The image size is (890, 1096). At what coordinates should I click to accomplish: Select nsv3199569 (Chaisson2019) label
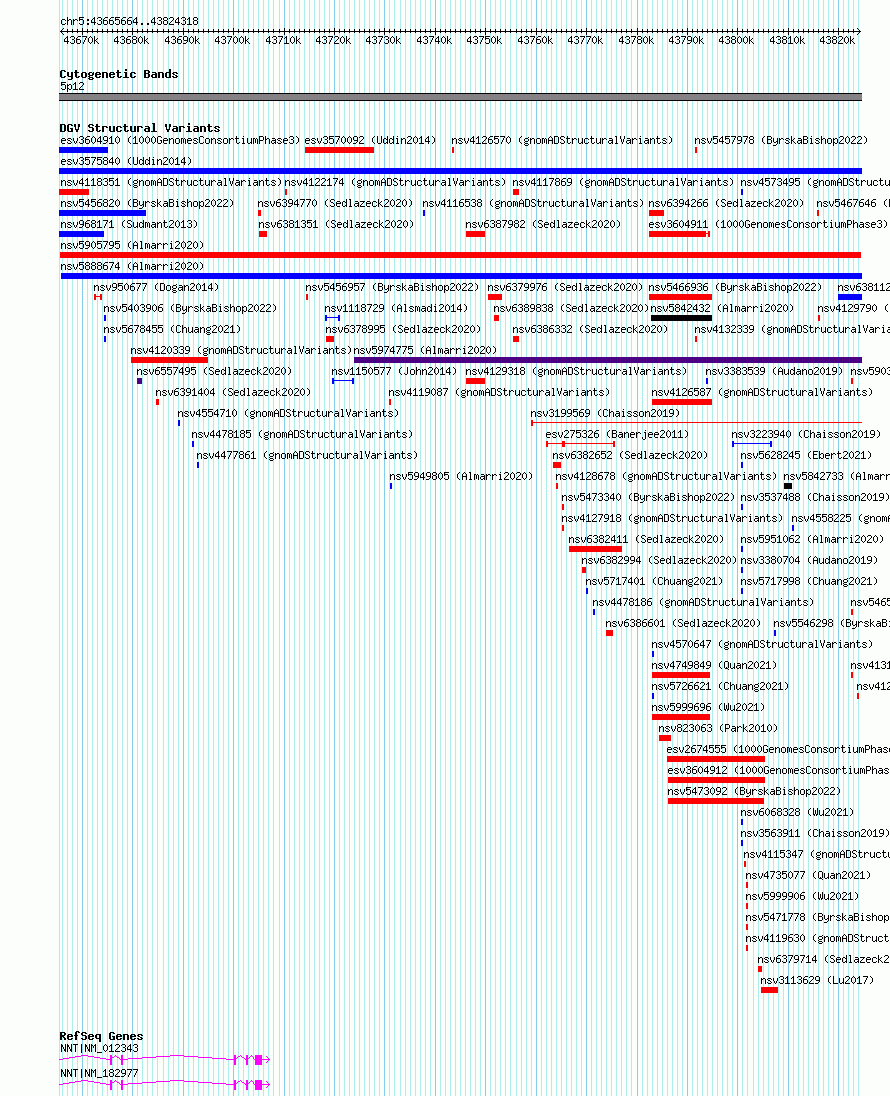point(605,412)
